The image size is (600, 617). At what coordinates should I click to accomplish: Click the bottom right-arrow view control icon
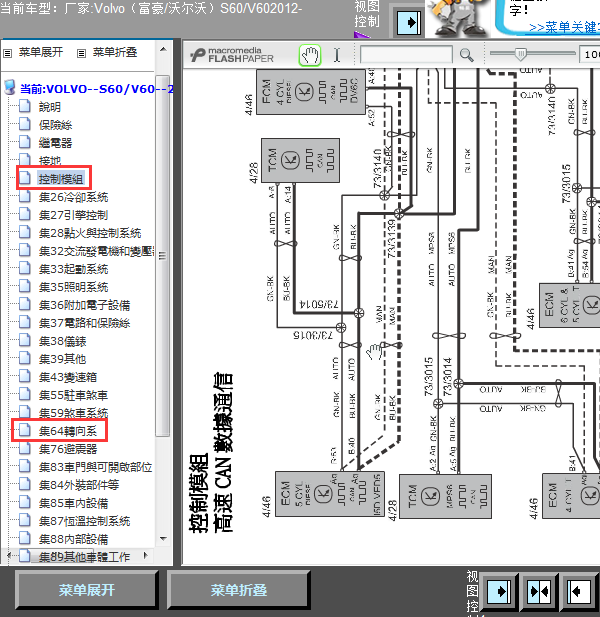[x=498, y=591]
